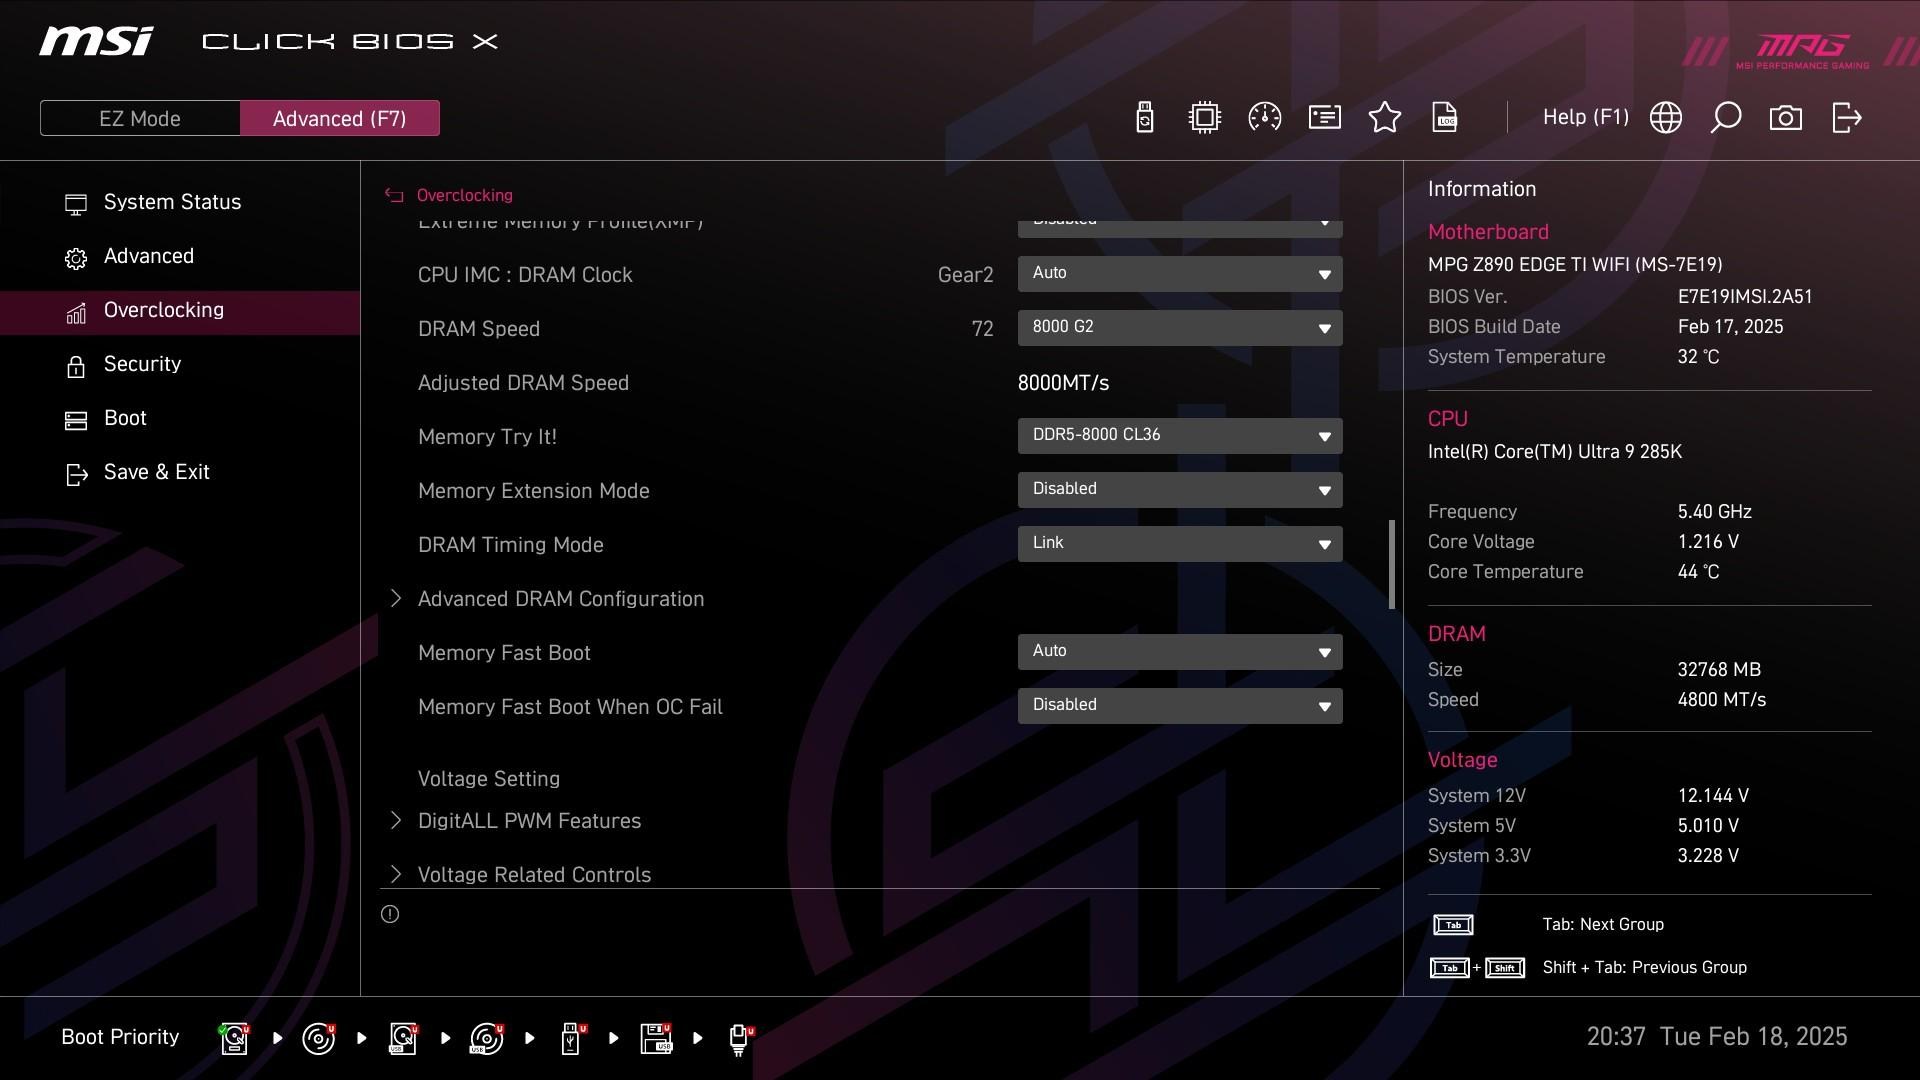Click the Adjusted DRAM Speed 8000MT/s value
Viewport: 1920px width, 1080px height.
click(1063, 383)
